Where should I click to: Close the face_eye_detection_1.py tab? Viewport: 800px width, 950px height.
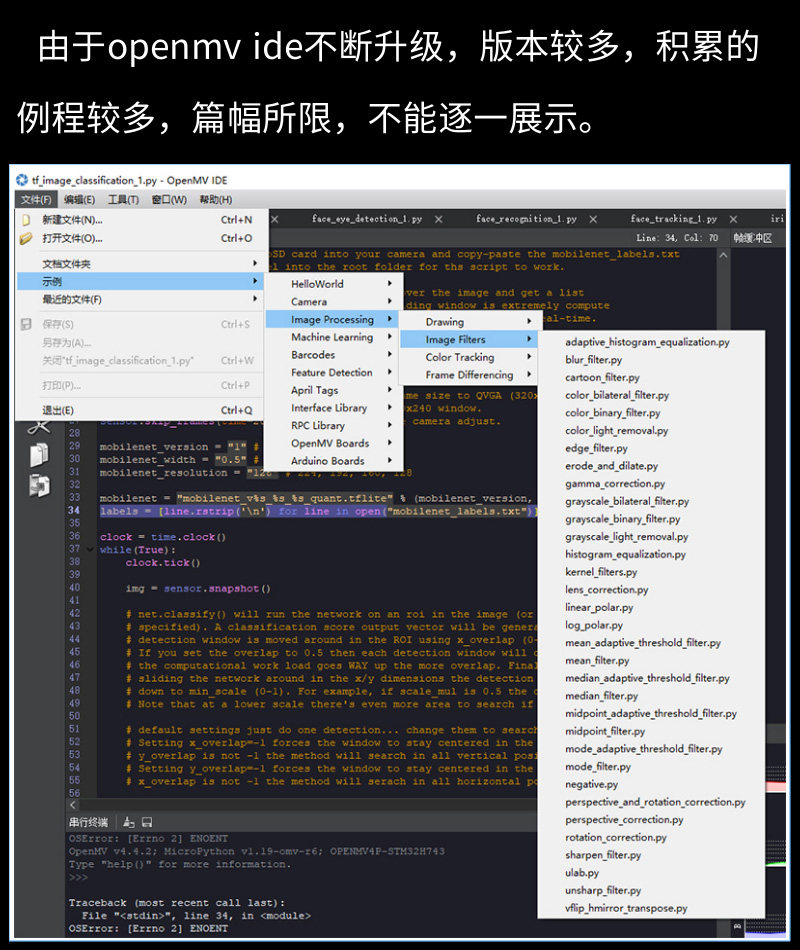pyautogui.click(x=438, y=219)
